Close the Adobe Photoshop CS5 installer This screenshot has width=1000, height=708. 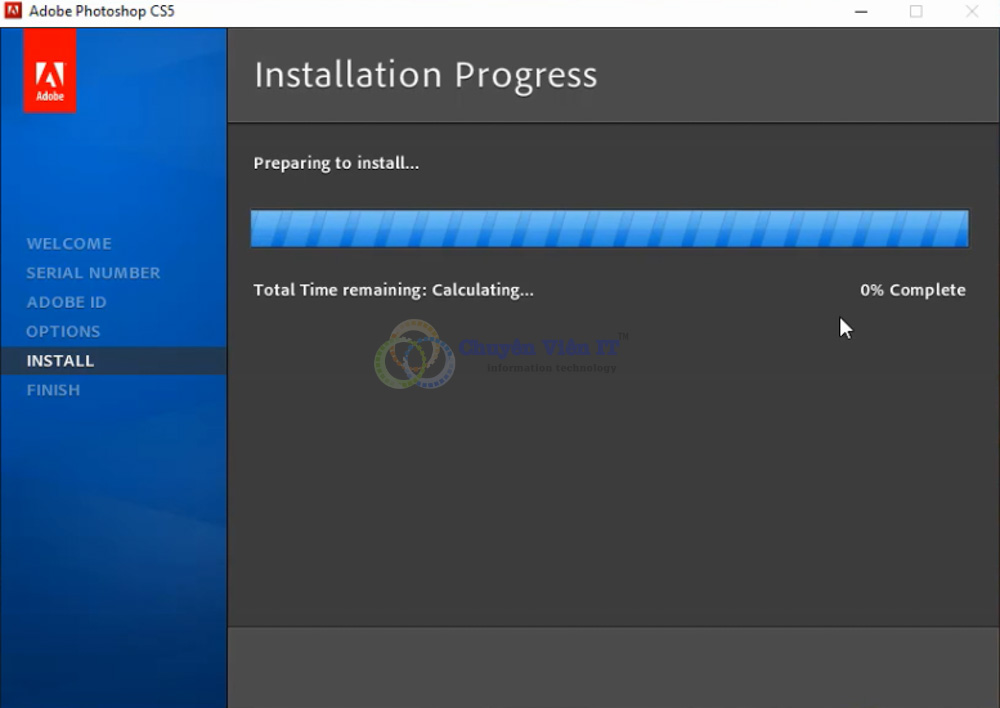[x=971, y=12]
